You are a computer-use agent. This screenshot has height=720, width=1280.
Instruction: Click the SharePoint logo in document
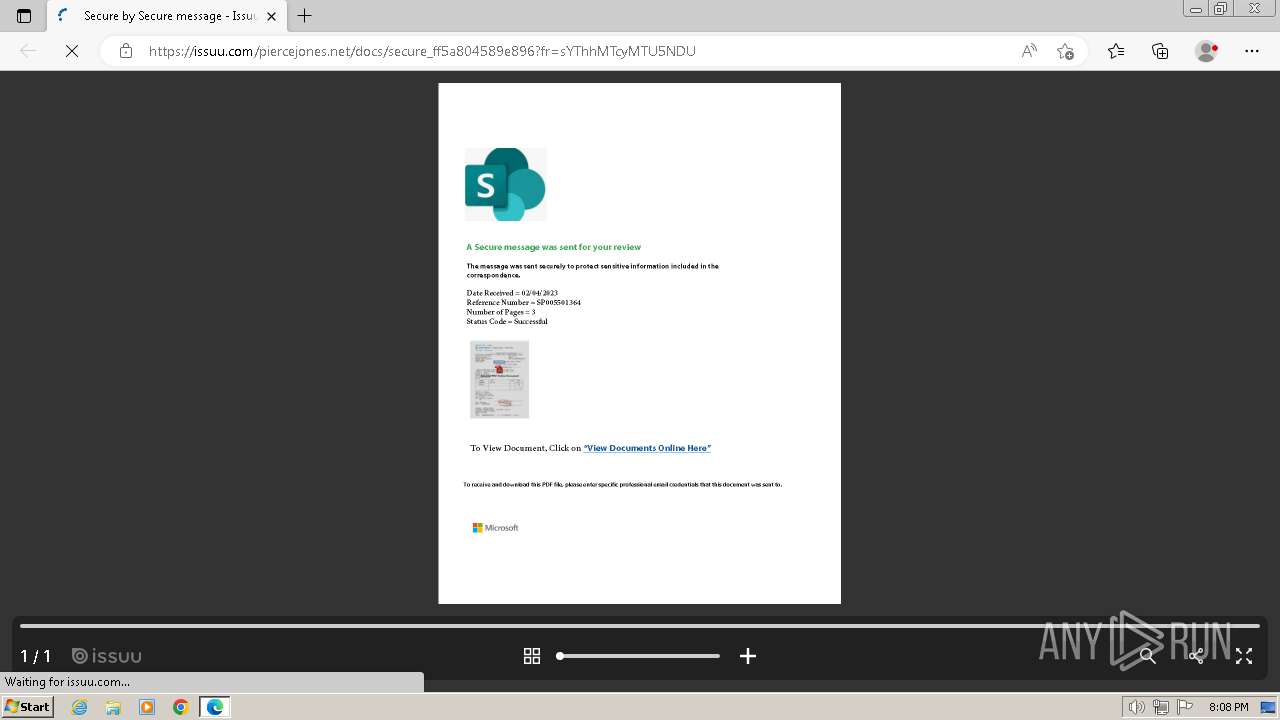pyautogui.click(x=506, y=184)
